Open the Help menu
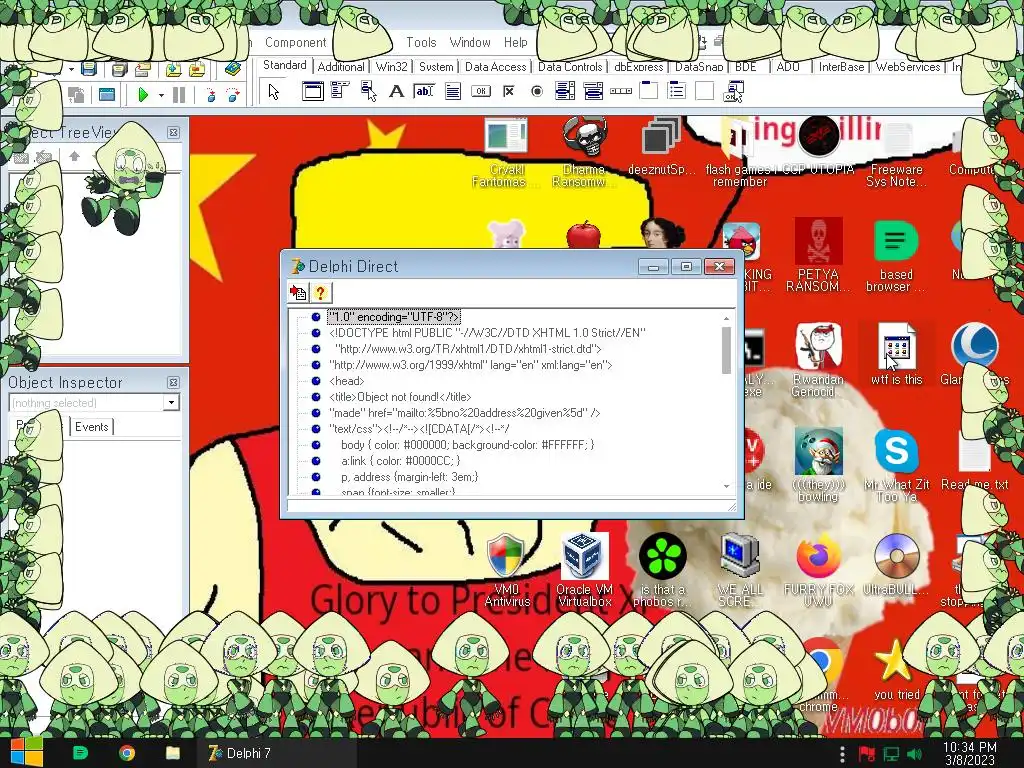 [x=515, y=42]
